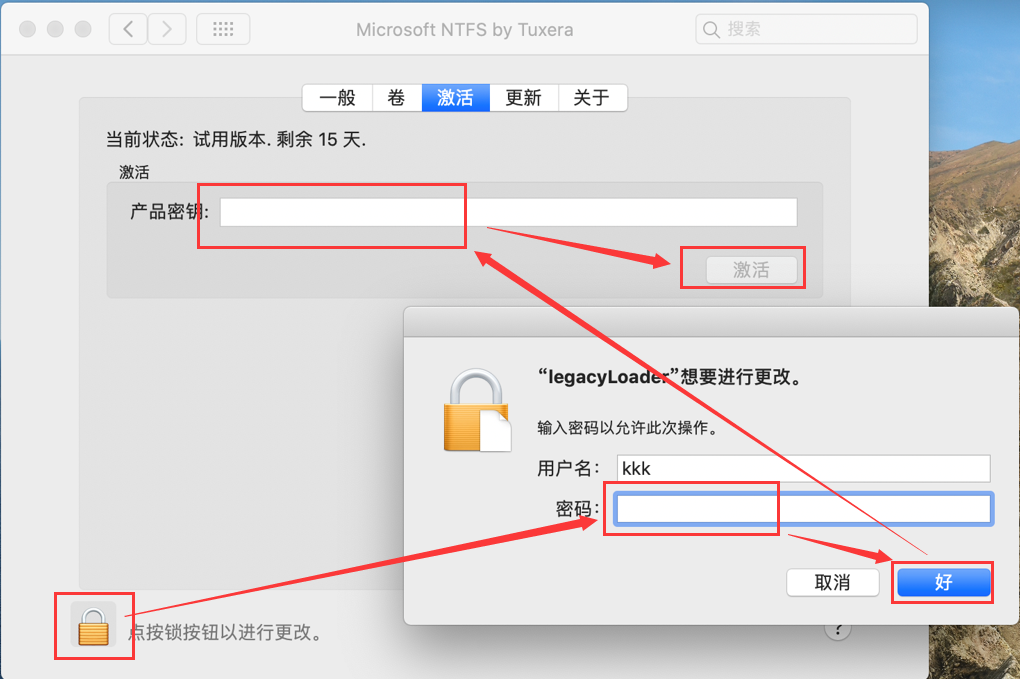The height and width of the screenshot is (679, 1020).
Task: Minimize the preferences window
Action: (55, 29)
